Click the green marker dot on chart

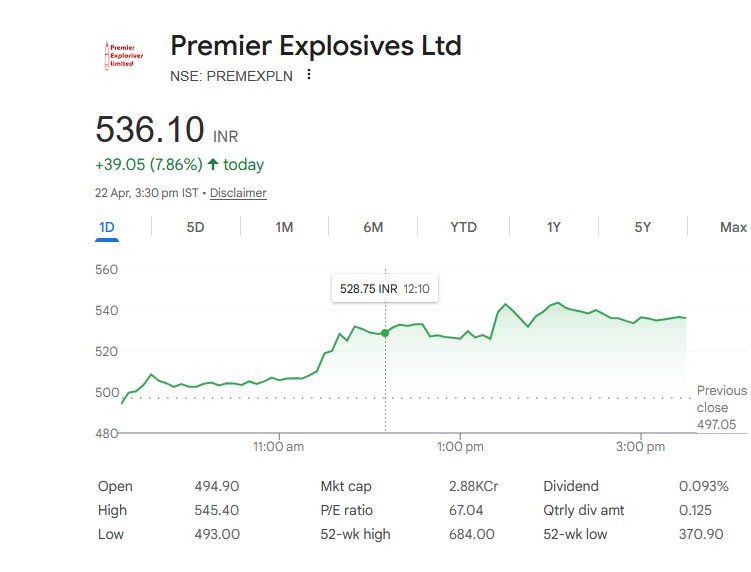click(385, 333)
